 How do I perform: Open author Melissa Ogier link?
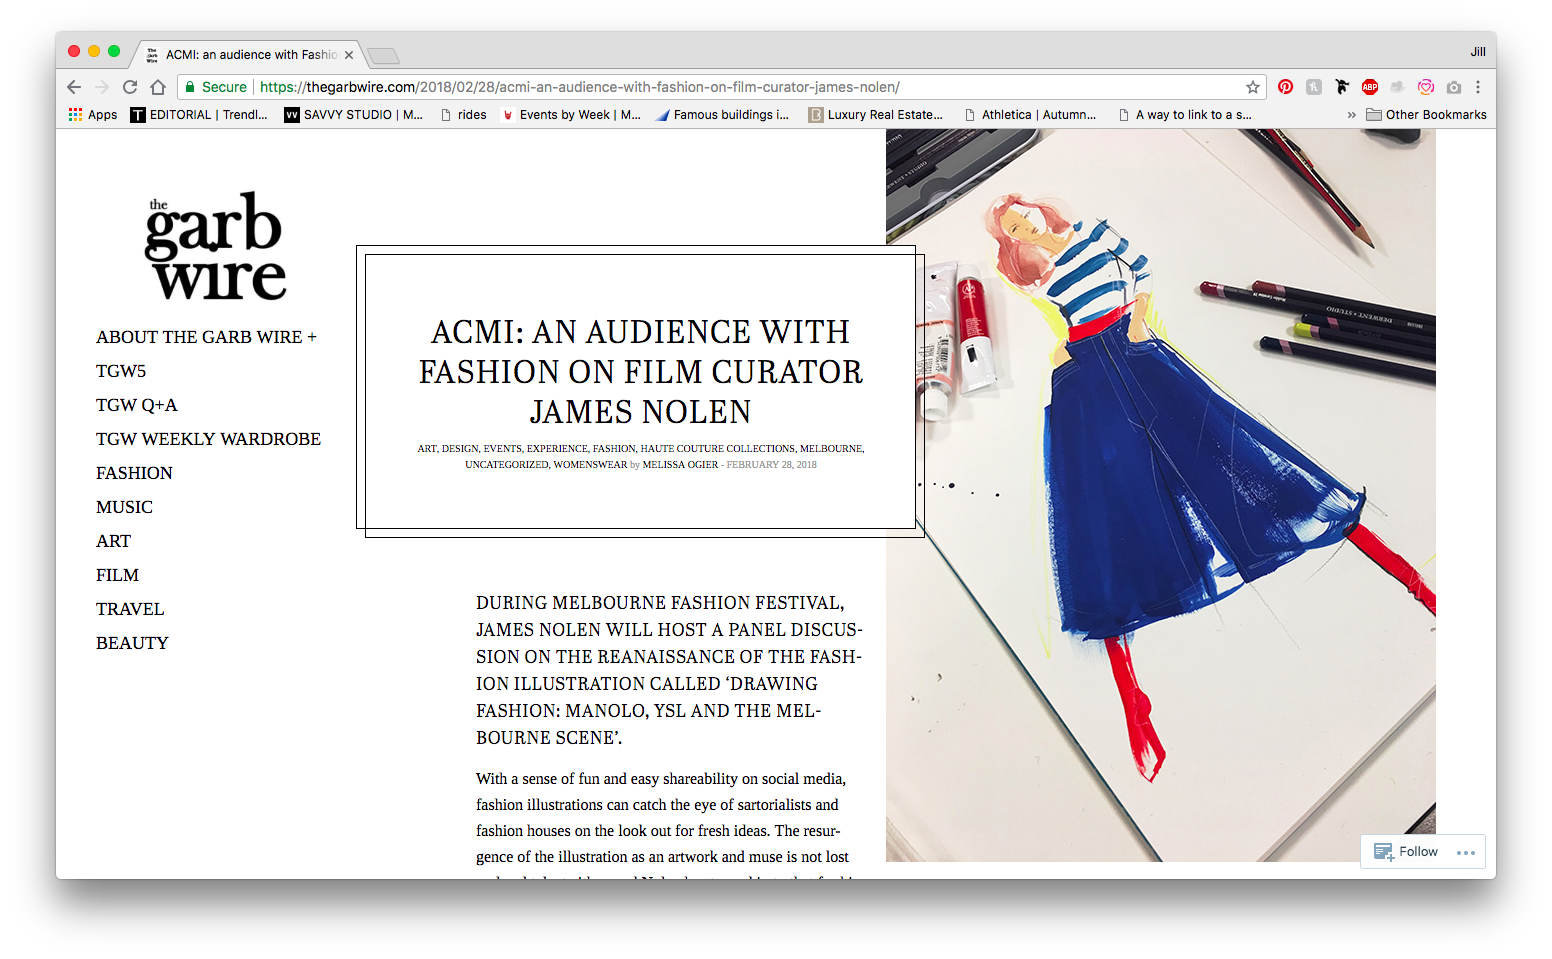pyautogui.click(x=680, y=465)
